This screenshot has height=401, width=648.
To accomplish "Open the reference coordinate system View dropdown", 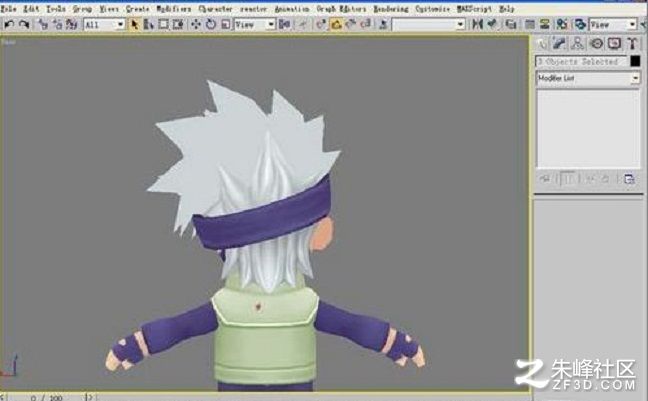I will point(255,25).
